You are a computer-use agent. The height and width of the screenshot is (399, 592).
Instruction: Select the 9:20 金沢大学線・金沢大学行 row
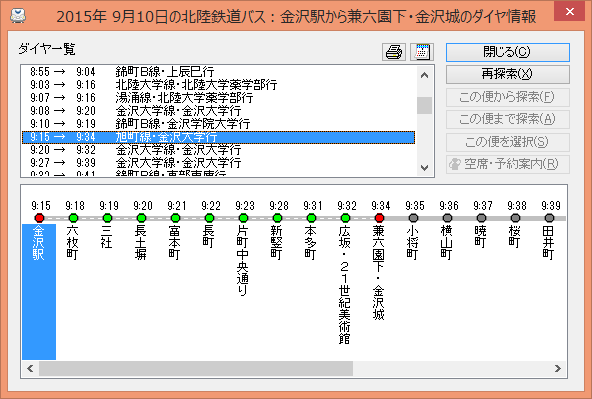(x=219, y=150)
